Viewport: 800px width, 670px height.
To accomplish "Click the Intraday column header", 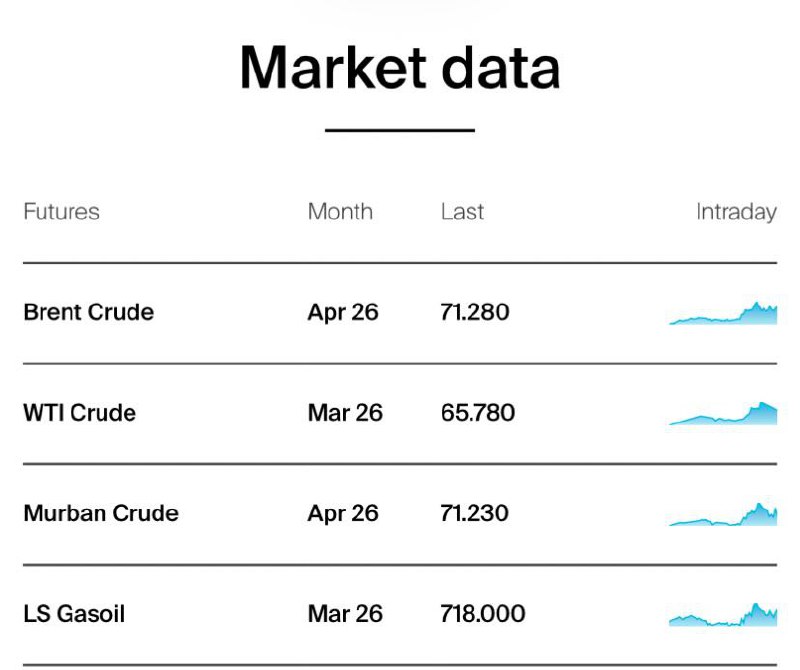I will tap(736, 212).
